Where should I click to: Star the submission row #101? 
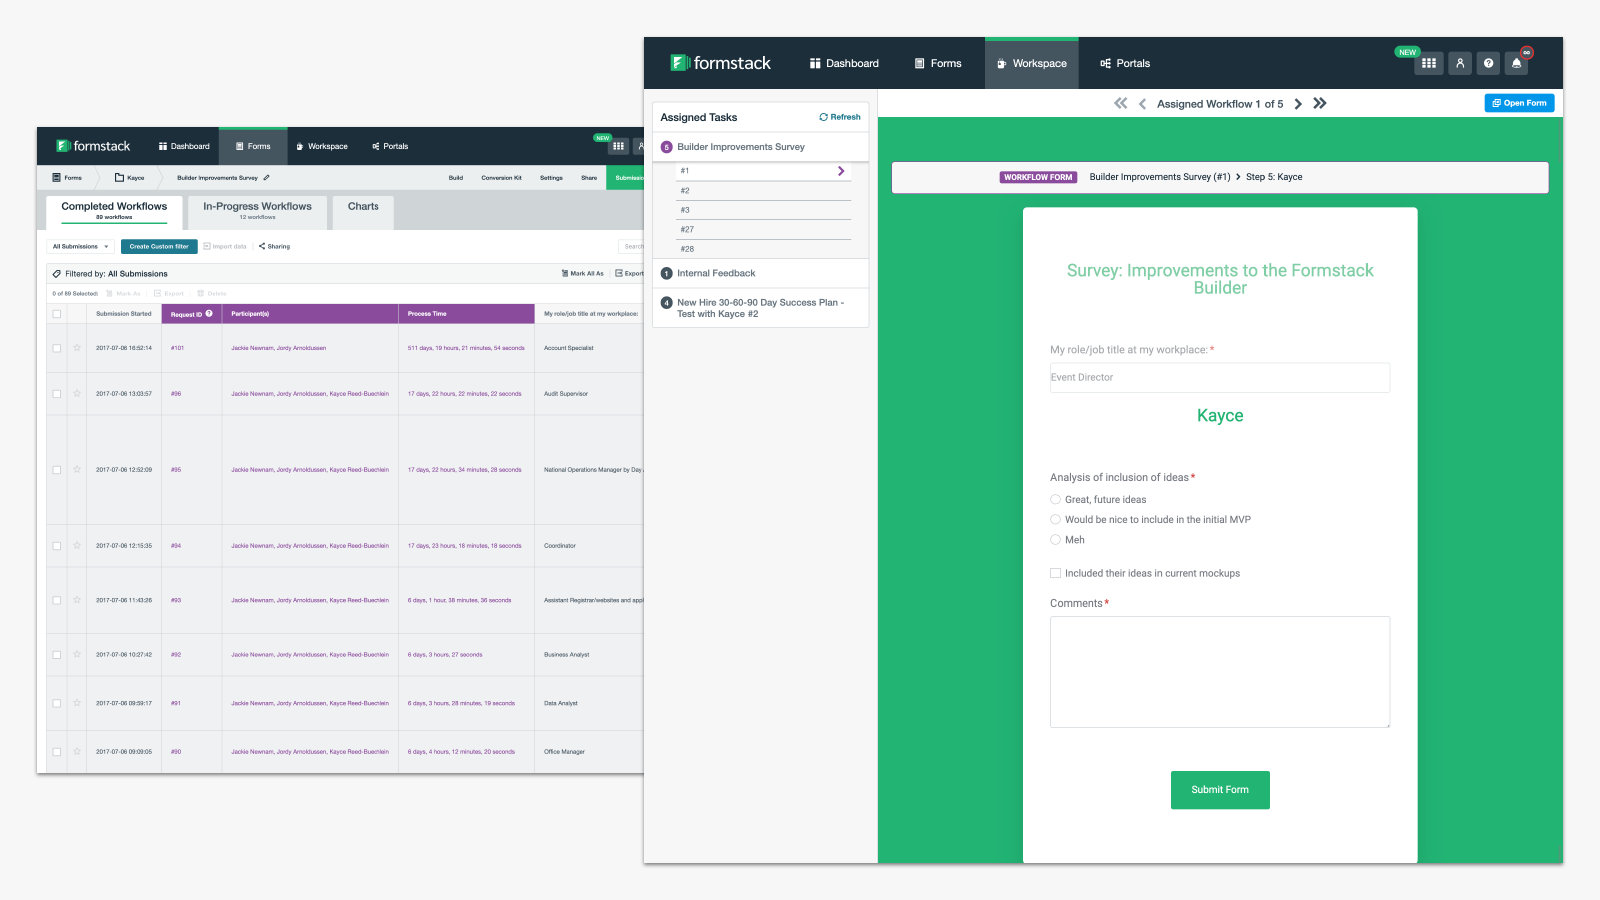coord(77,348)
